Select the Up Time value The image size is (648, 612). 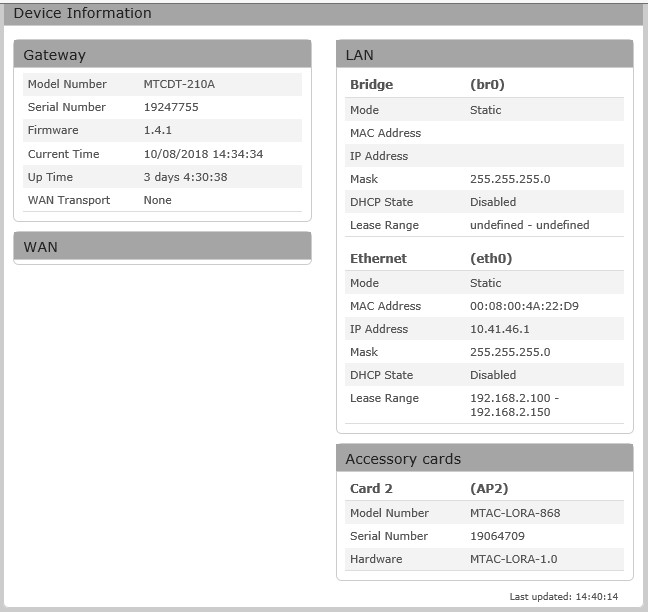click(185, 177)
